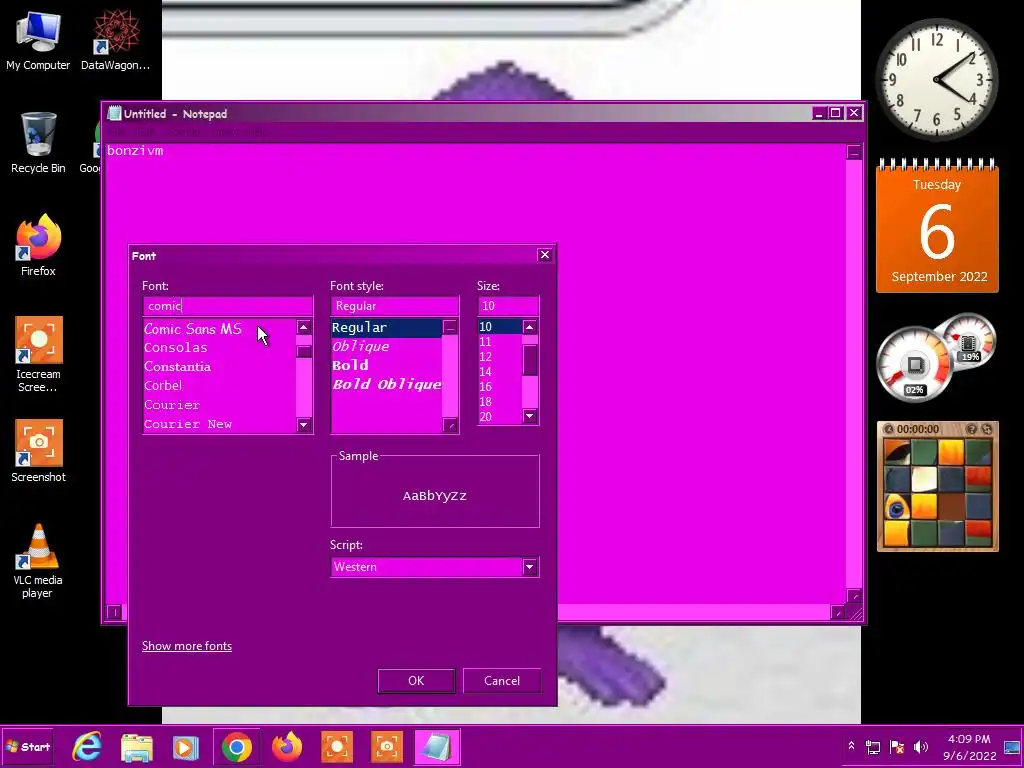Click the Notepad title bar icon
Image resolution: width=1024 pixels, height=768 pixels.
114,113
